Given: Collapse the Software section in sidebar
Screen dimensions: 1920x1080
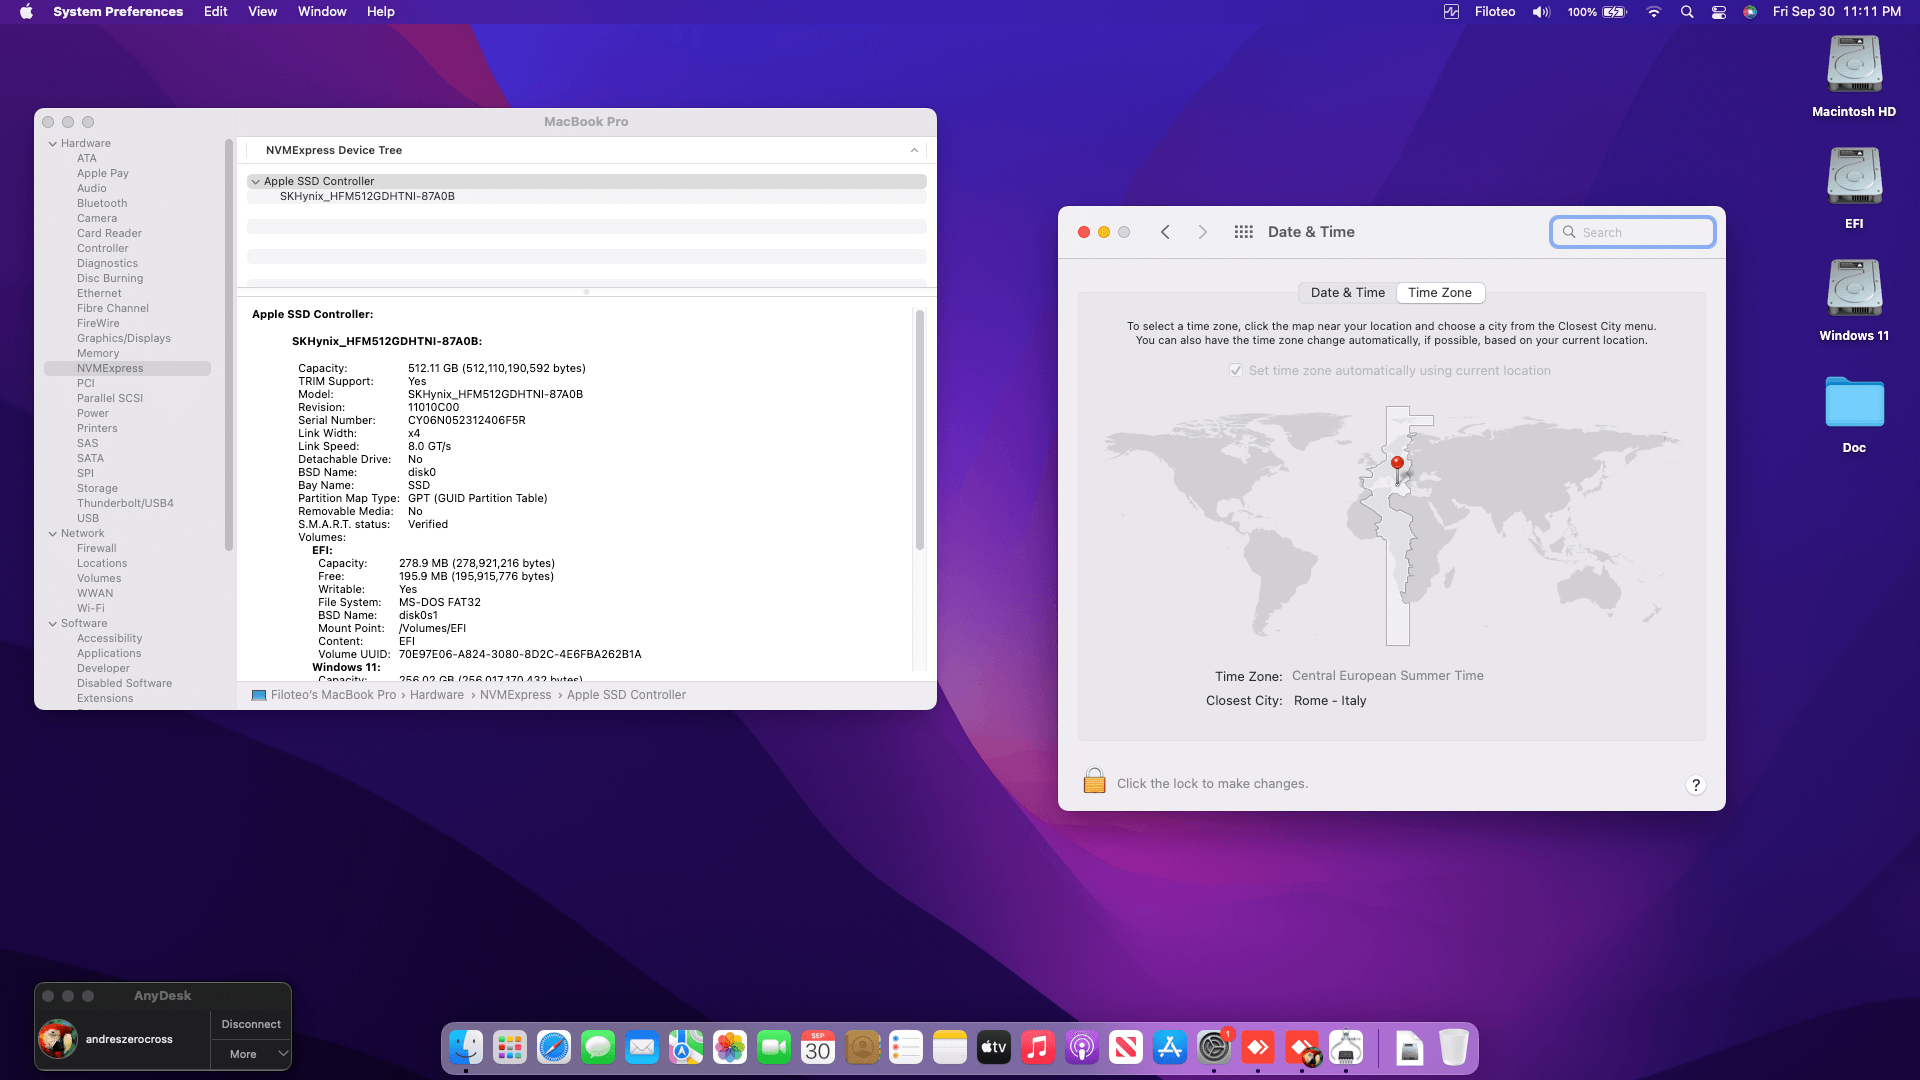Looking at the screenshot, I should tap(53, 624).
